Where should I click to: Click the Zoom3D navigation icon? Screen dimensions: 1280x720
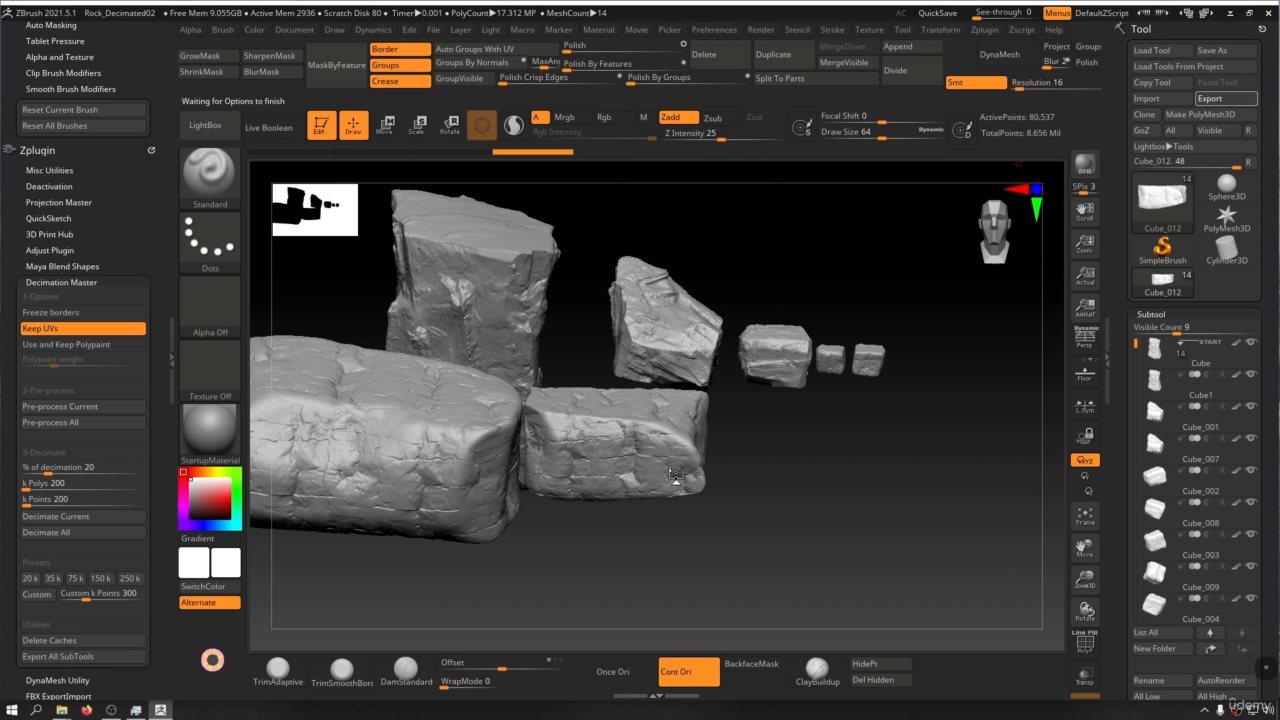coord(1085,579)
